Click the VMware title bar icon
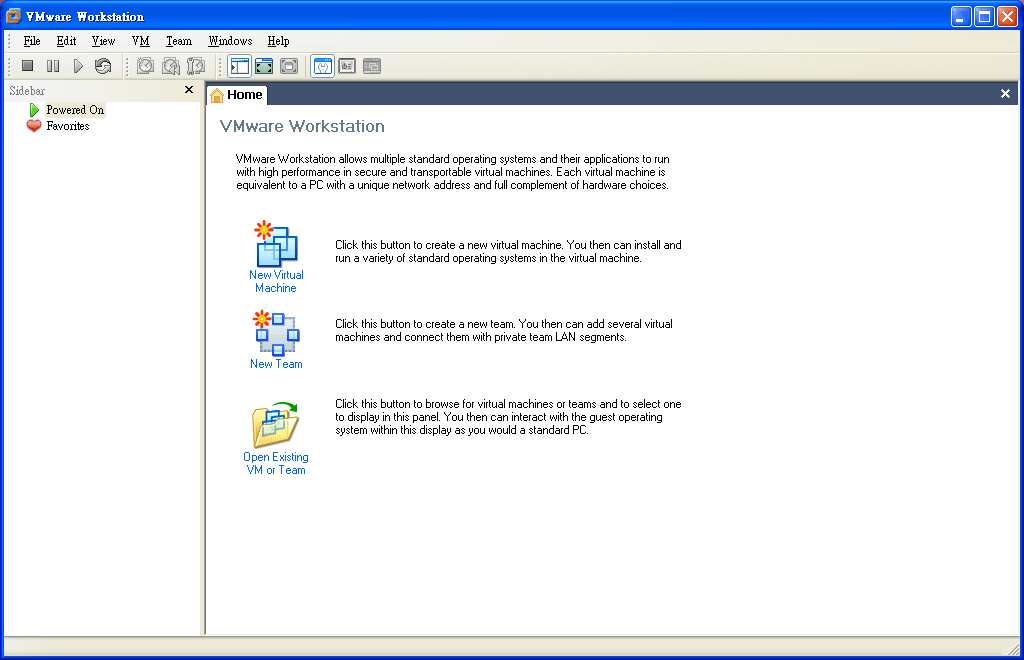The image size is (1024, 660). 13,16
